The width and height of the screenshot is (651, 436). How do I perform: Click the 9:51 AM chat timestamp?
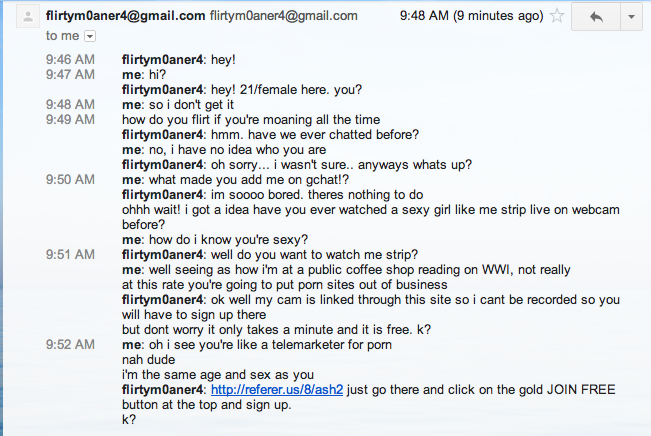[70, 254]
